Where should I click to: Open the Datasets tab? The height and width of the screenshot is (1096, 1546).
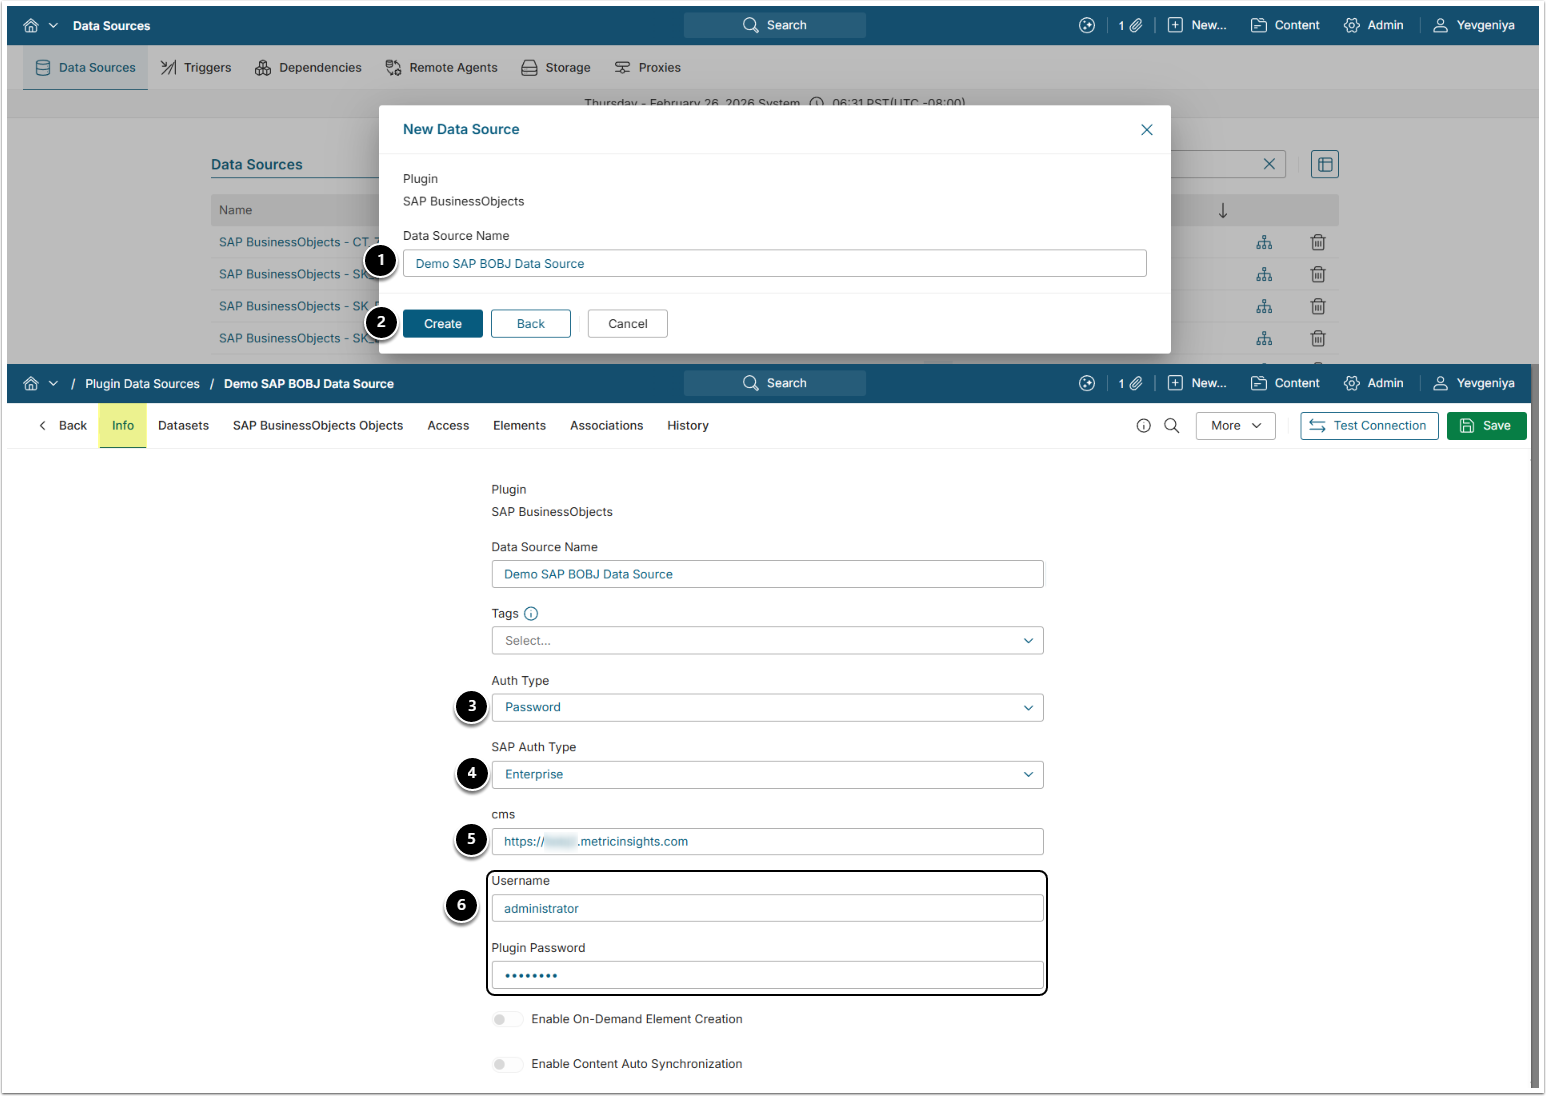pyautogui.click(x=184, y=426)
